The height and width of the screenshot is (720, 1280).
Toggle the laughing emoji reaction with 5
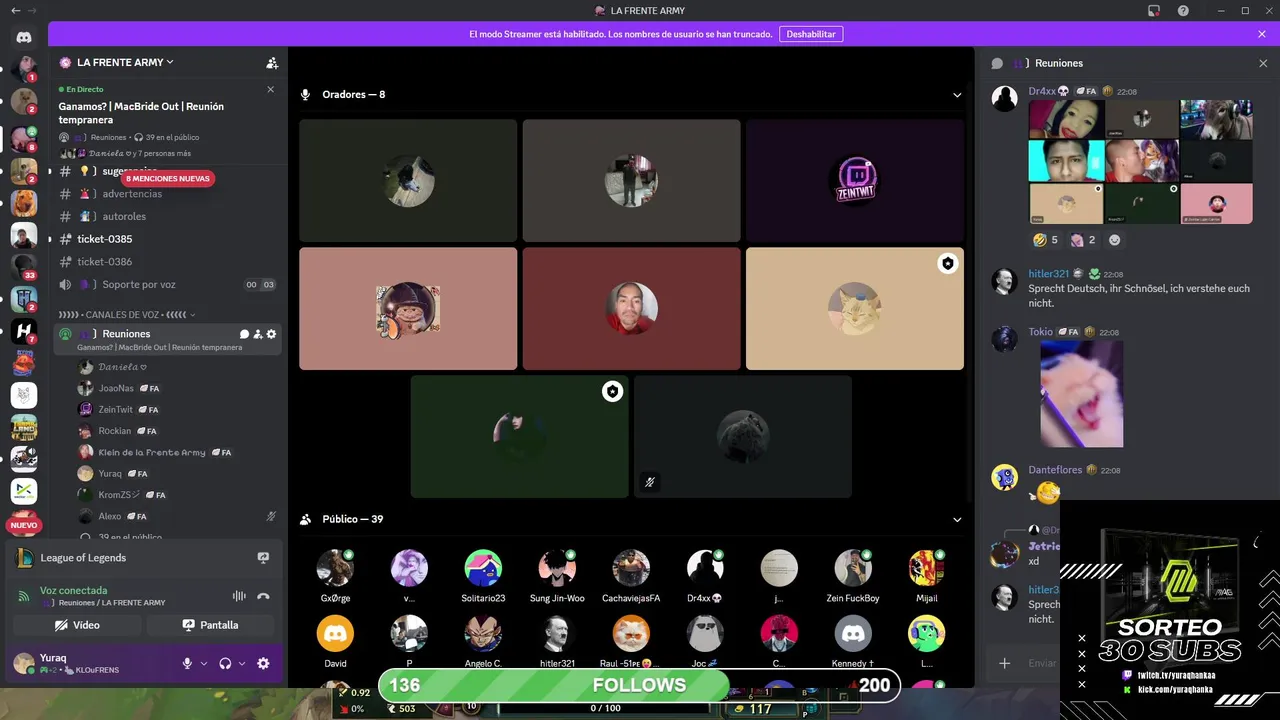1046,240
